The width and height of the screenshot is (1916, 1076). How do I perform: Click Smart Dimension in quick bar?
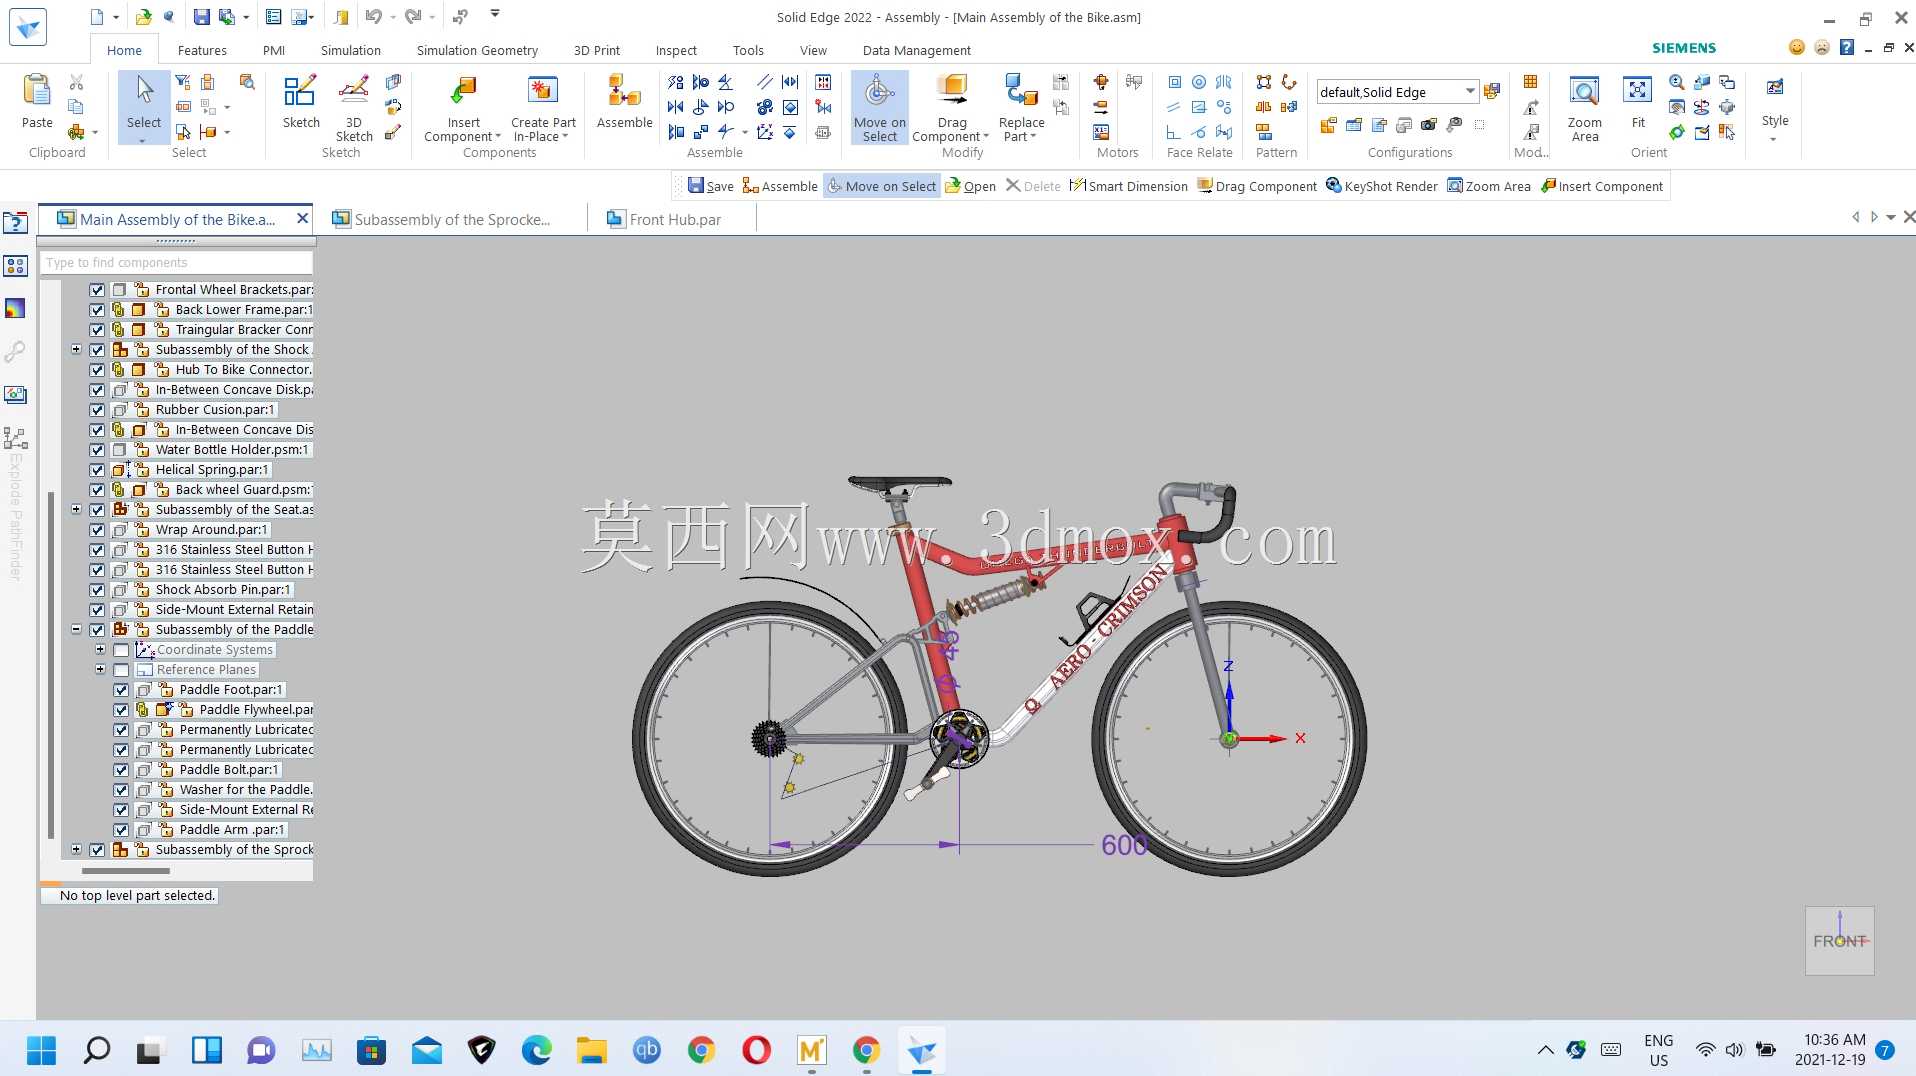[x=1128, y=186]
